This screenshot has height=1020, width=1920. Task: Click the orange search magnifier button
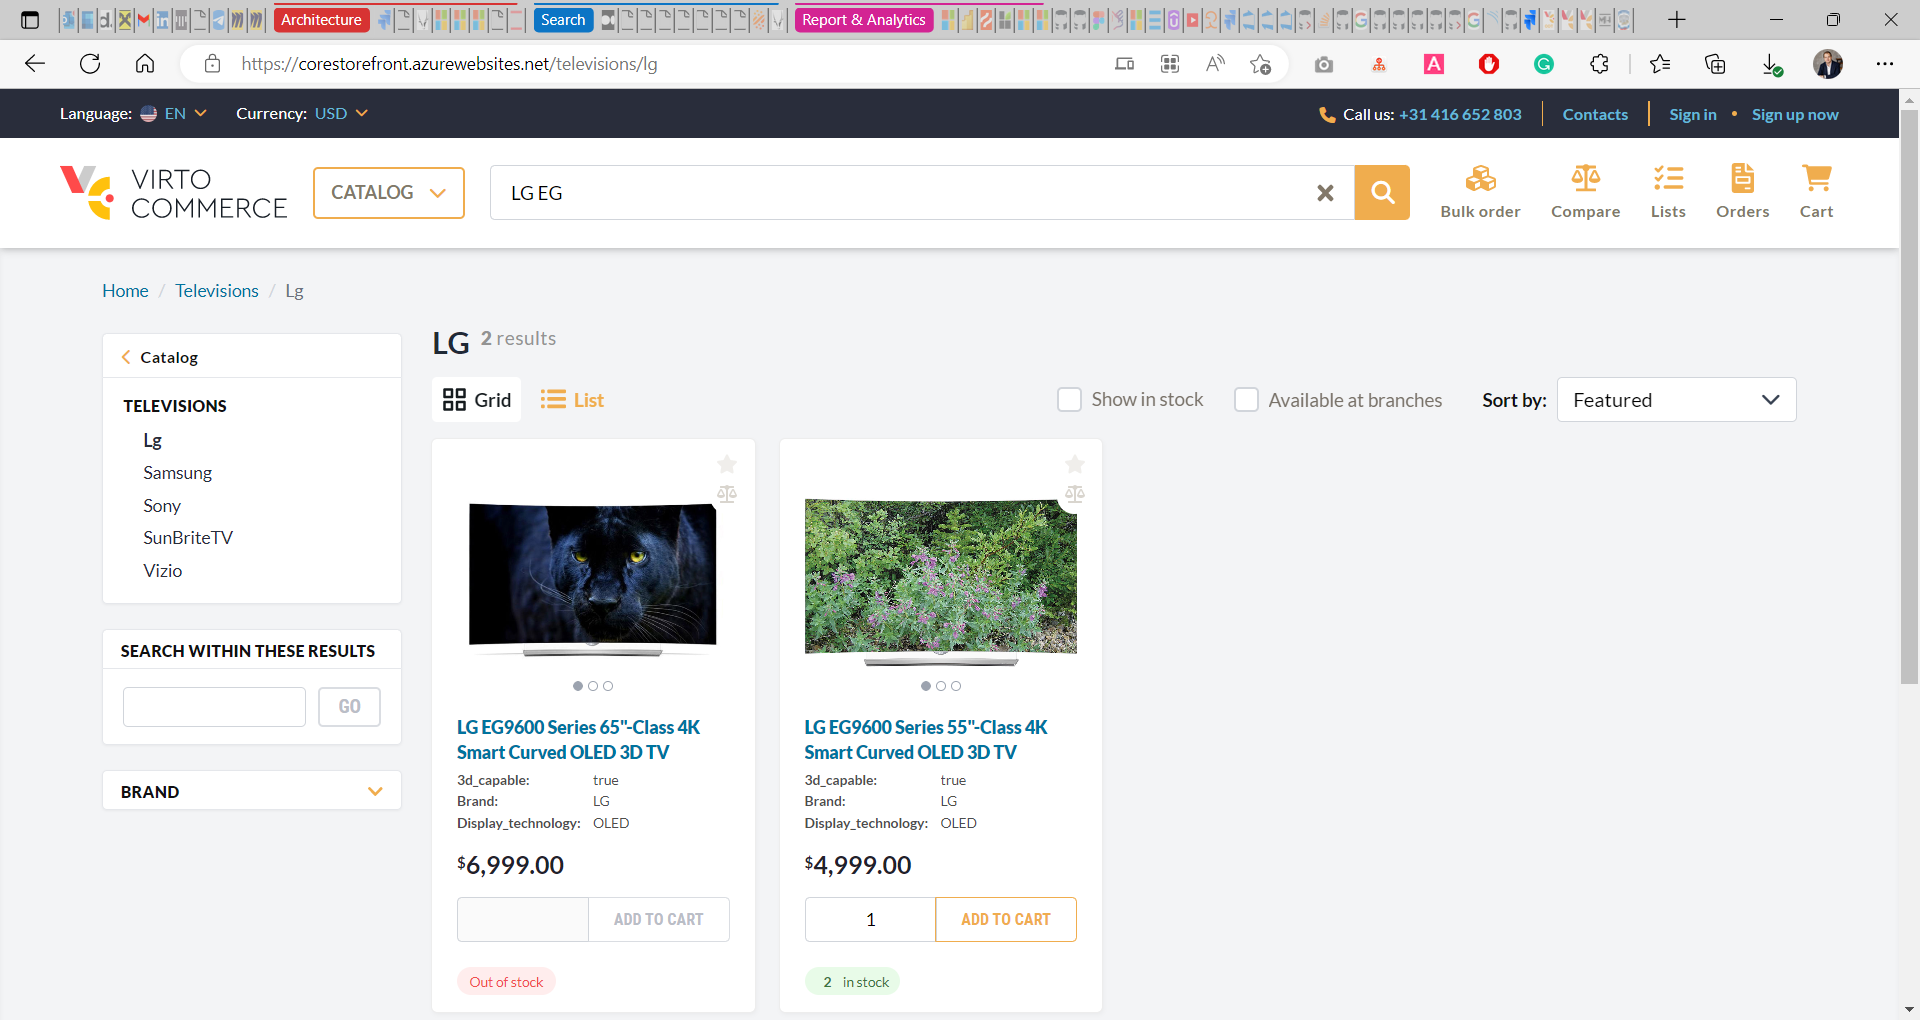[1382, 192]
